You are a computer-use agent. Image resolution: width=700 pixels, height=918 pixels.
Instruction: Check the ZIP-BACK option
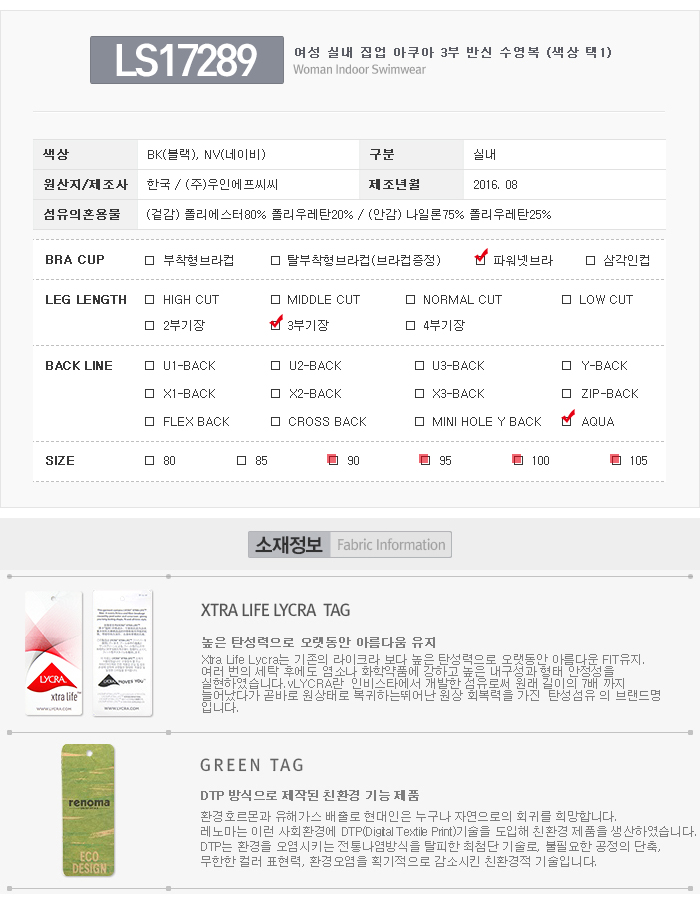pyautogui.click(x=568, y=394)
